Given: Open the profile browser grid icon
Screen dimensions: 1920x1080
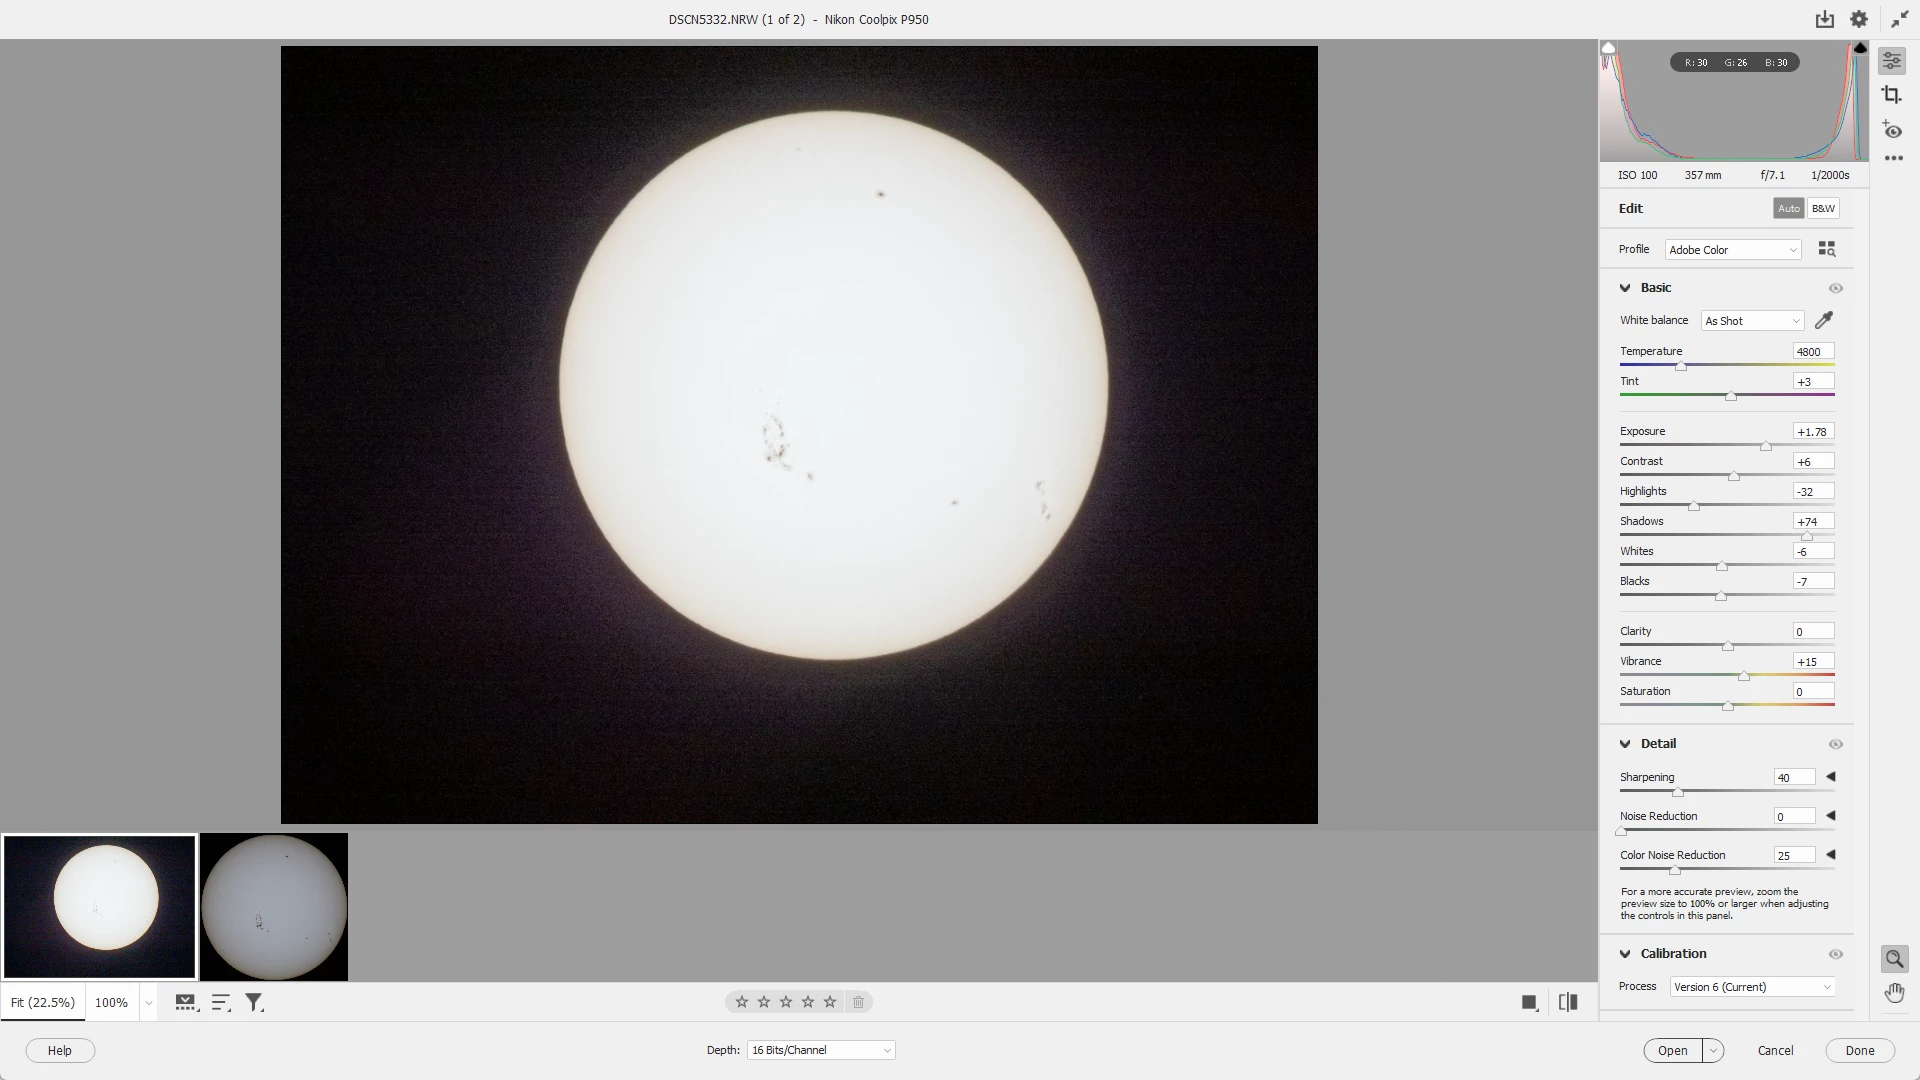Looking at the screenshot, I should click(1826, 249).
